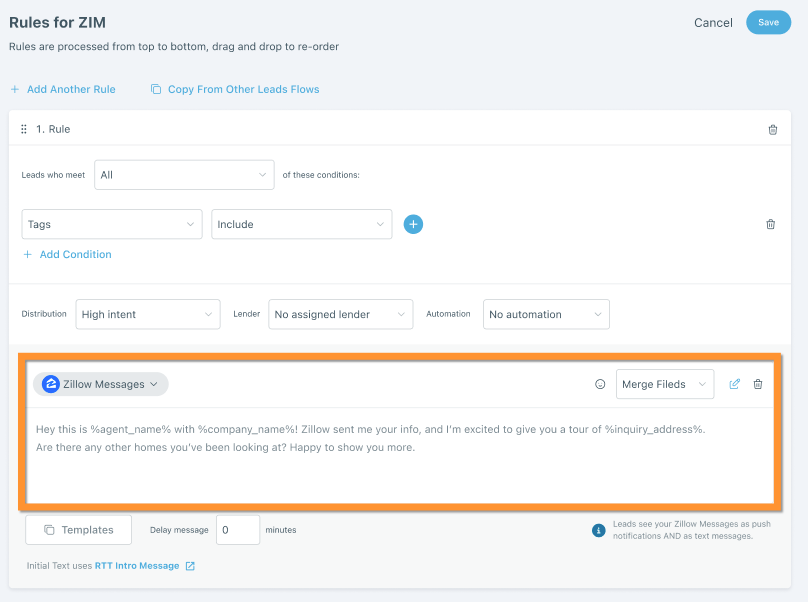This screenshot has width=808, height=602.
Task: Open the Zillow Messages channel selector
Action: pyautogui.click(x=100, y=384)
